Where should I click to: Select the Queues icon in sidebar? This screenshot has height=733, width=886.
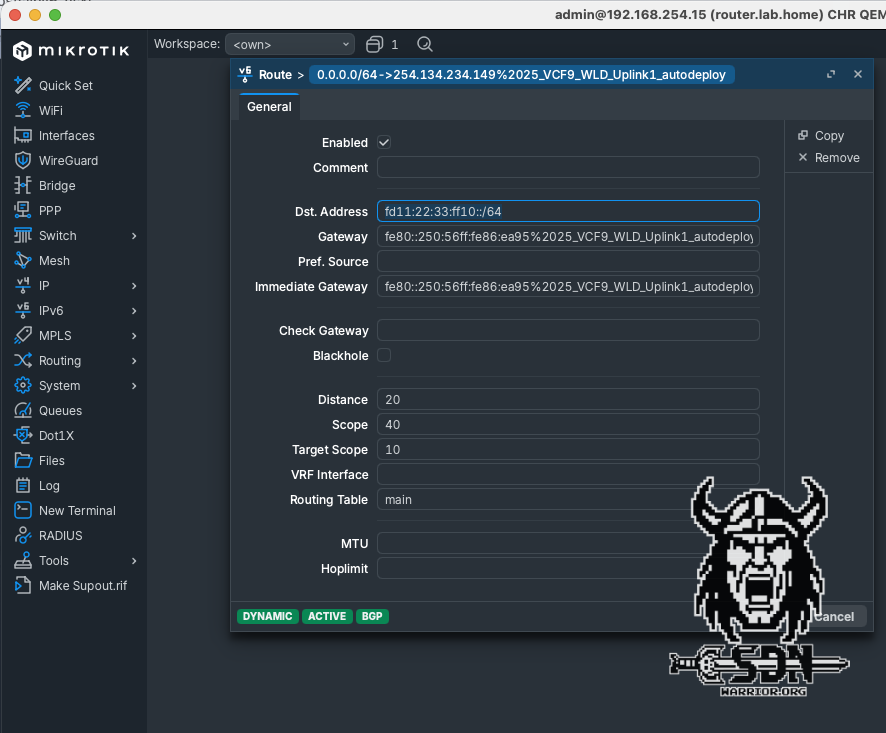23,410
